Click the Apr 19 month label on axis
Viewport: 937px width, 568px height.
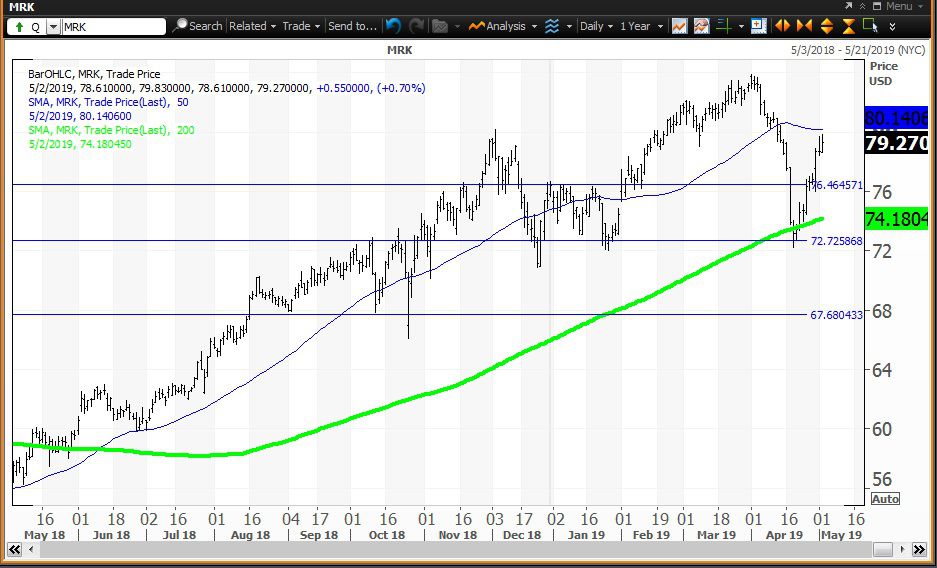[x=785, y=535]
